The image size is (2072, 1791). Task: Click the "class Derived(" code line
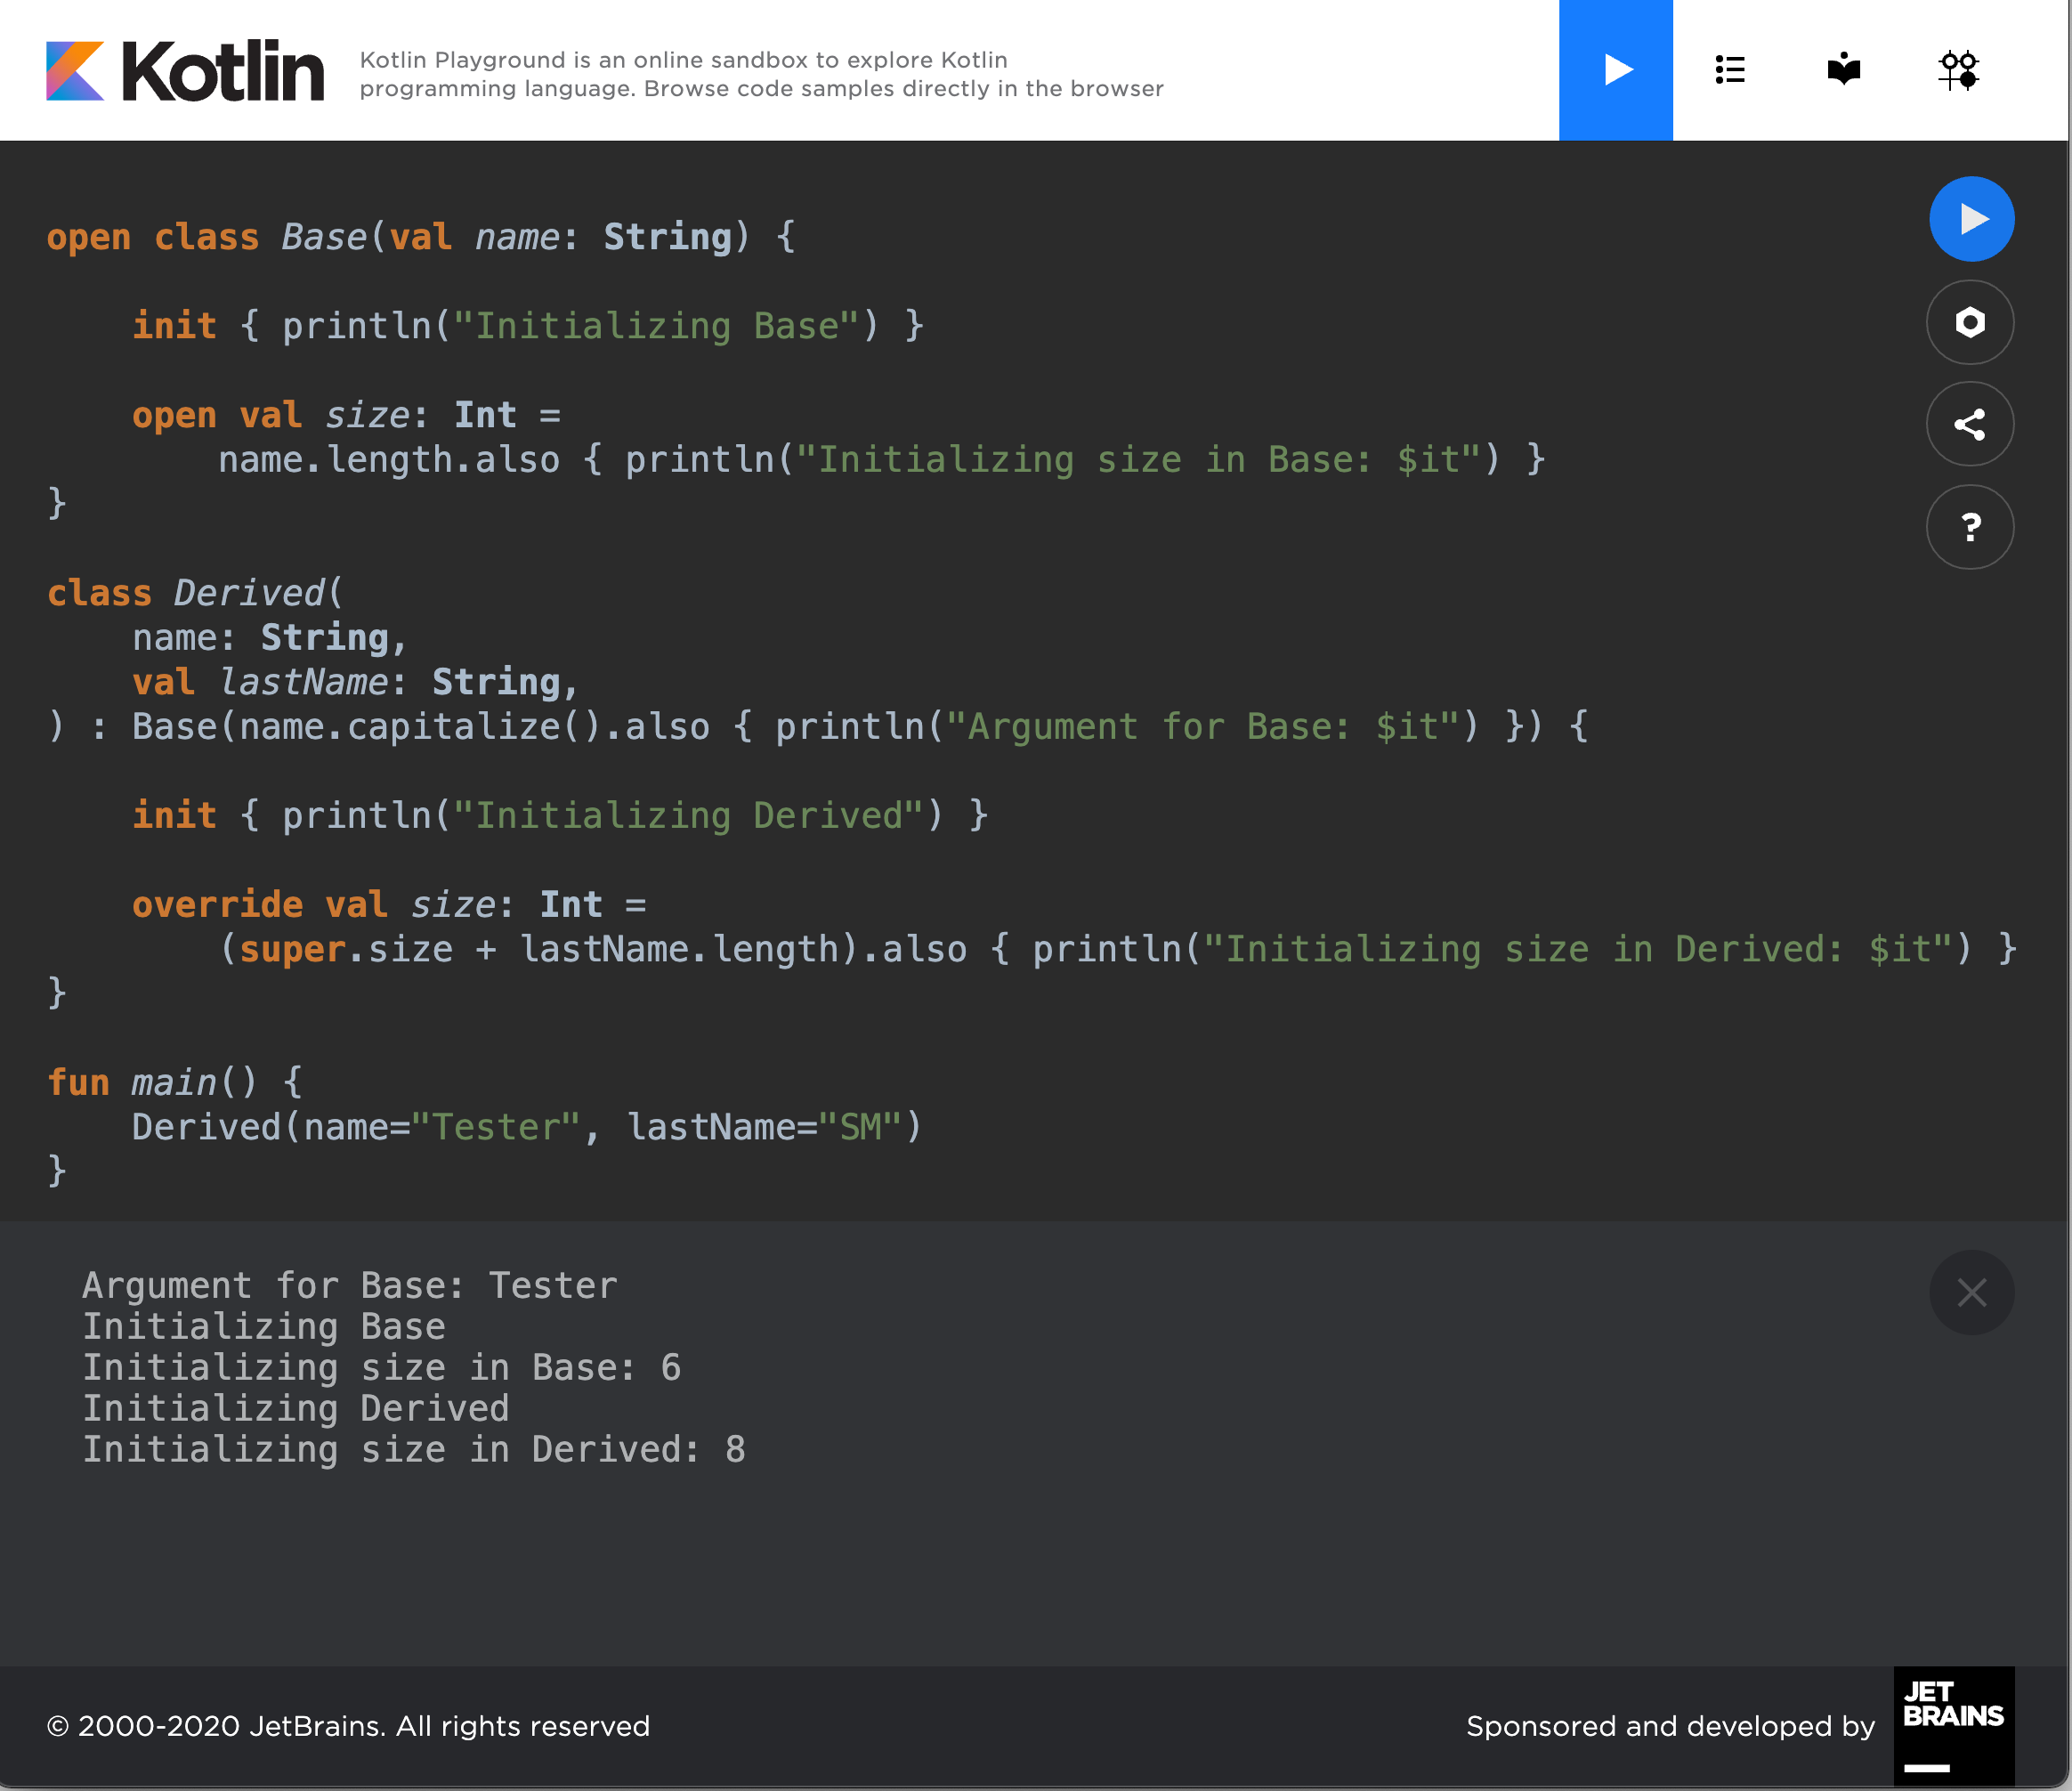(195, 593)
